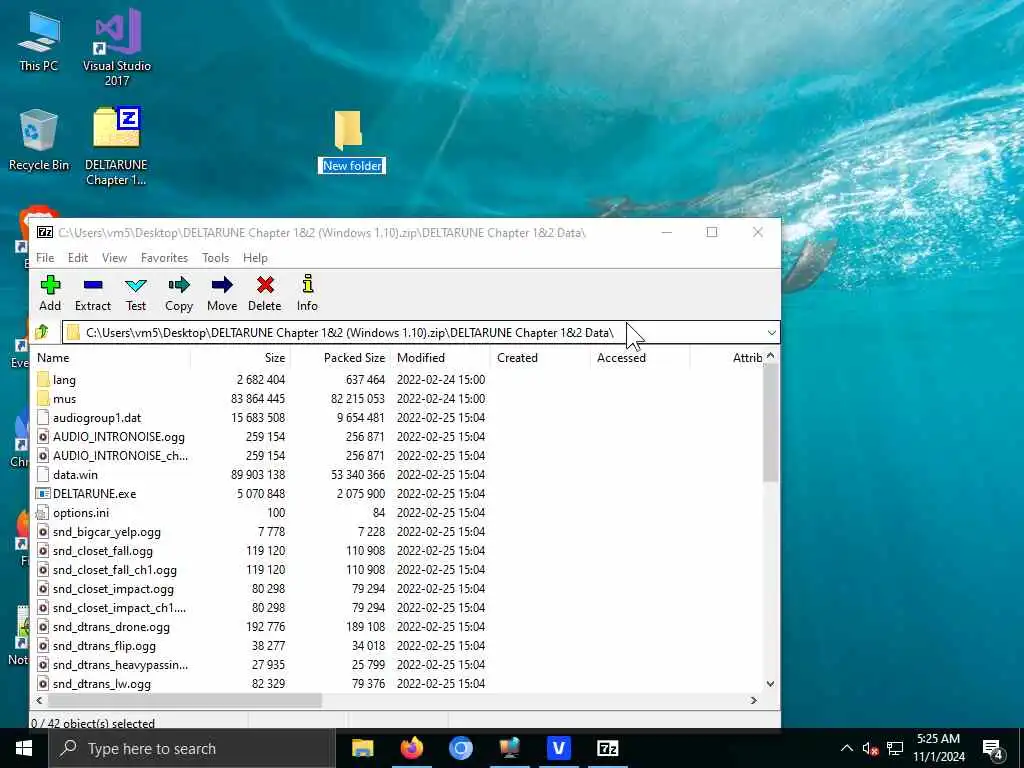Select audiogroup1.dat file
The height and width of the screenshot is (768, 1024).
click(97, 418)
